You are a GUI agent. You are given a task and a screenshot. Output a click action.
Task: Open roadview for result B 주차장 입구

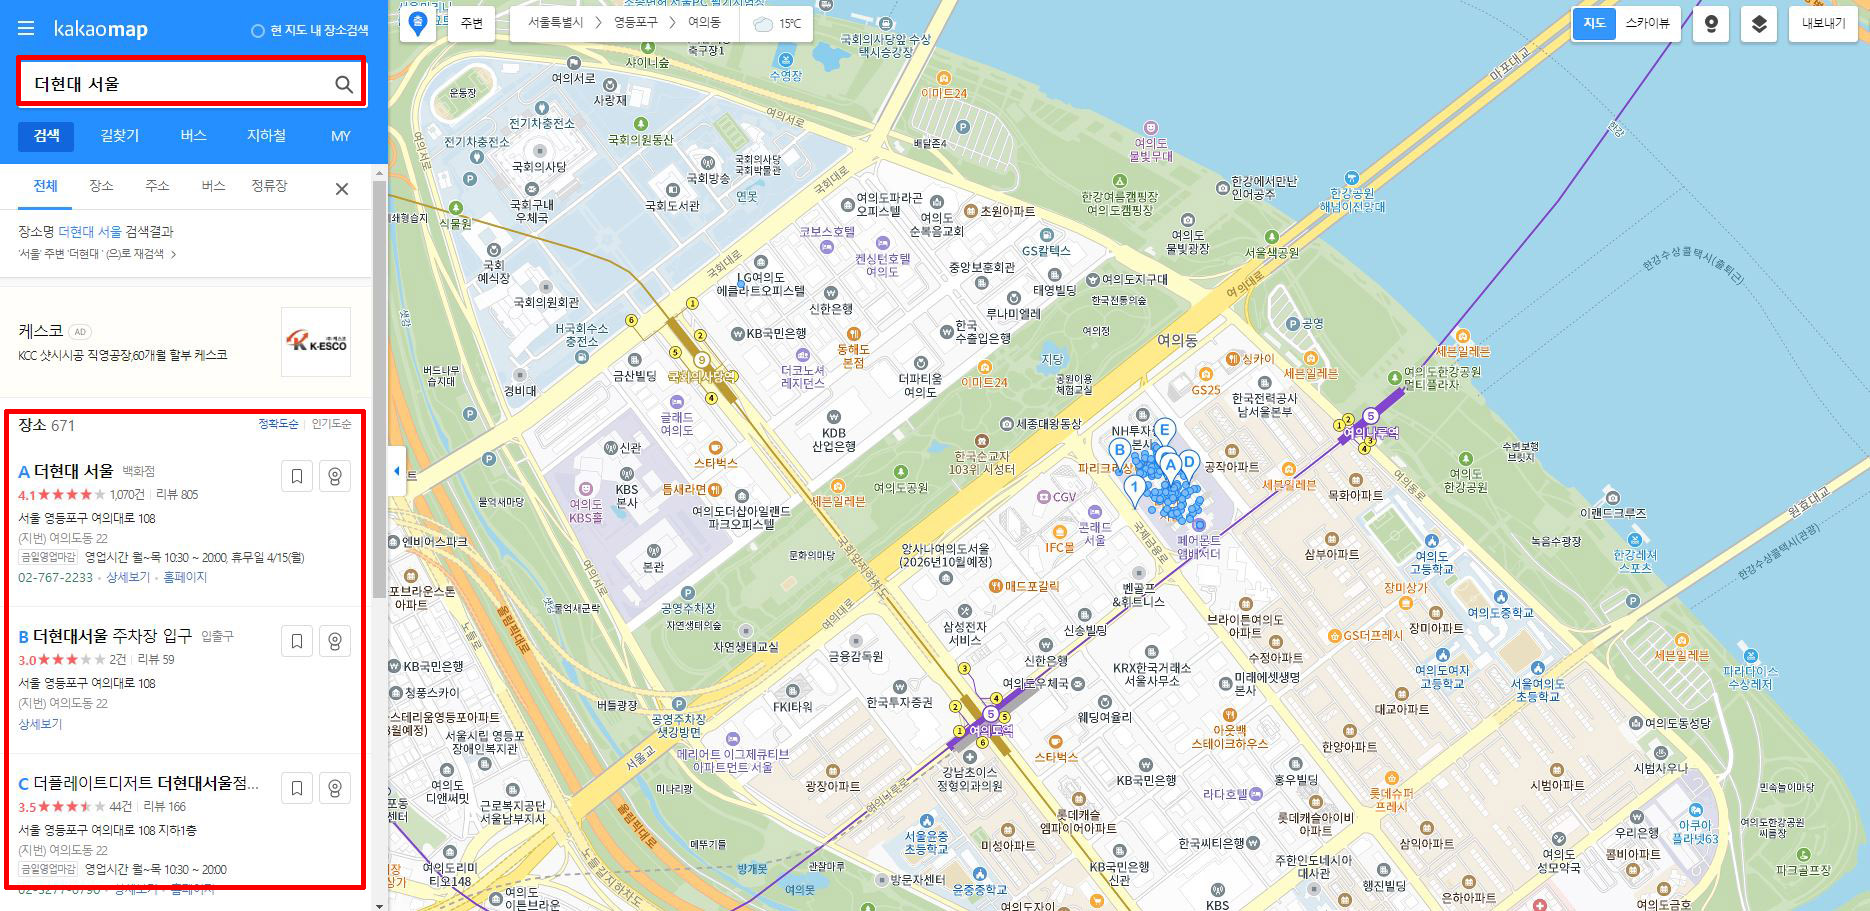tap(335, 641)
